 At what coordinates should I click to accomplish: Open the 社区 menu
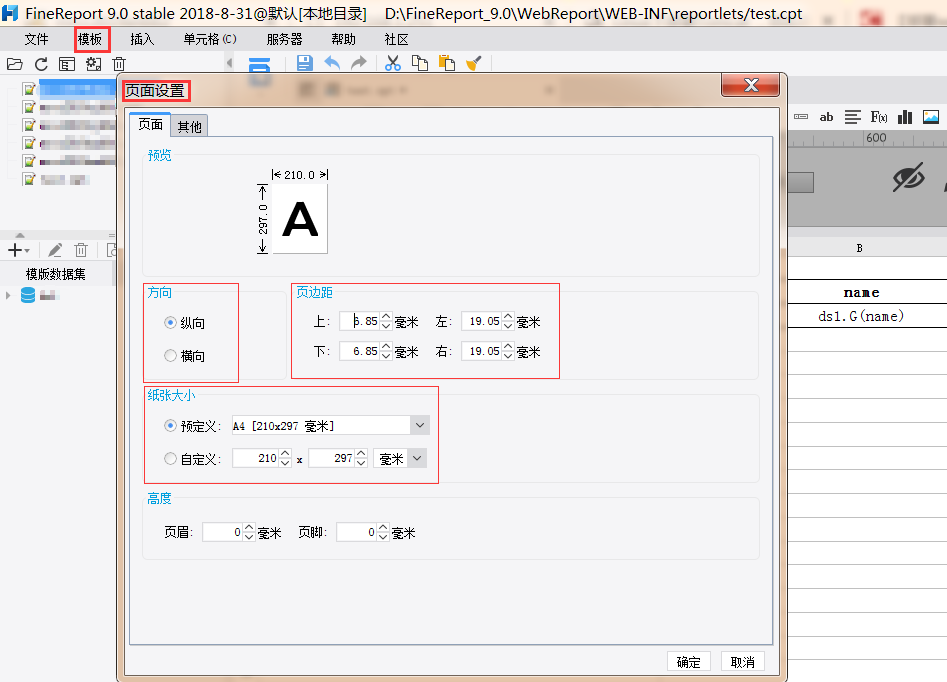pos(397,39)
